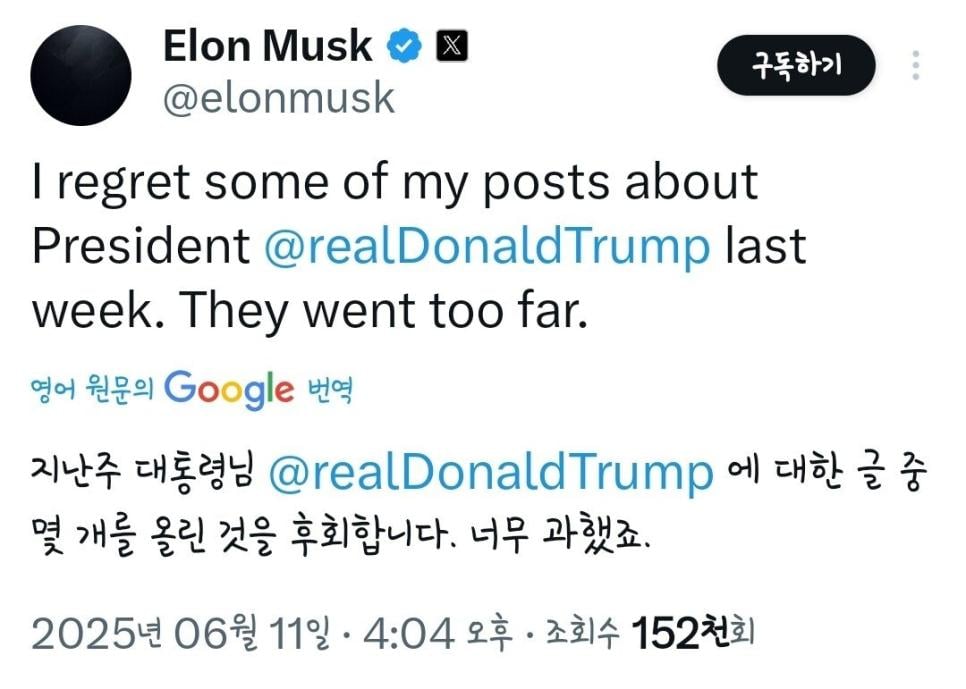The image size is (966, 689).
Task: Click the line "I regret some of my posts"
Action: (322, 183)
